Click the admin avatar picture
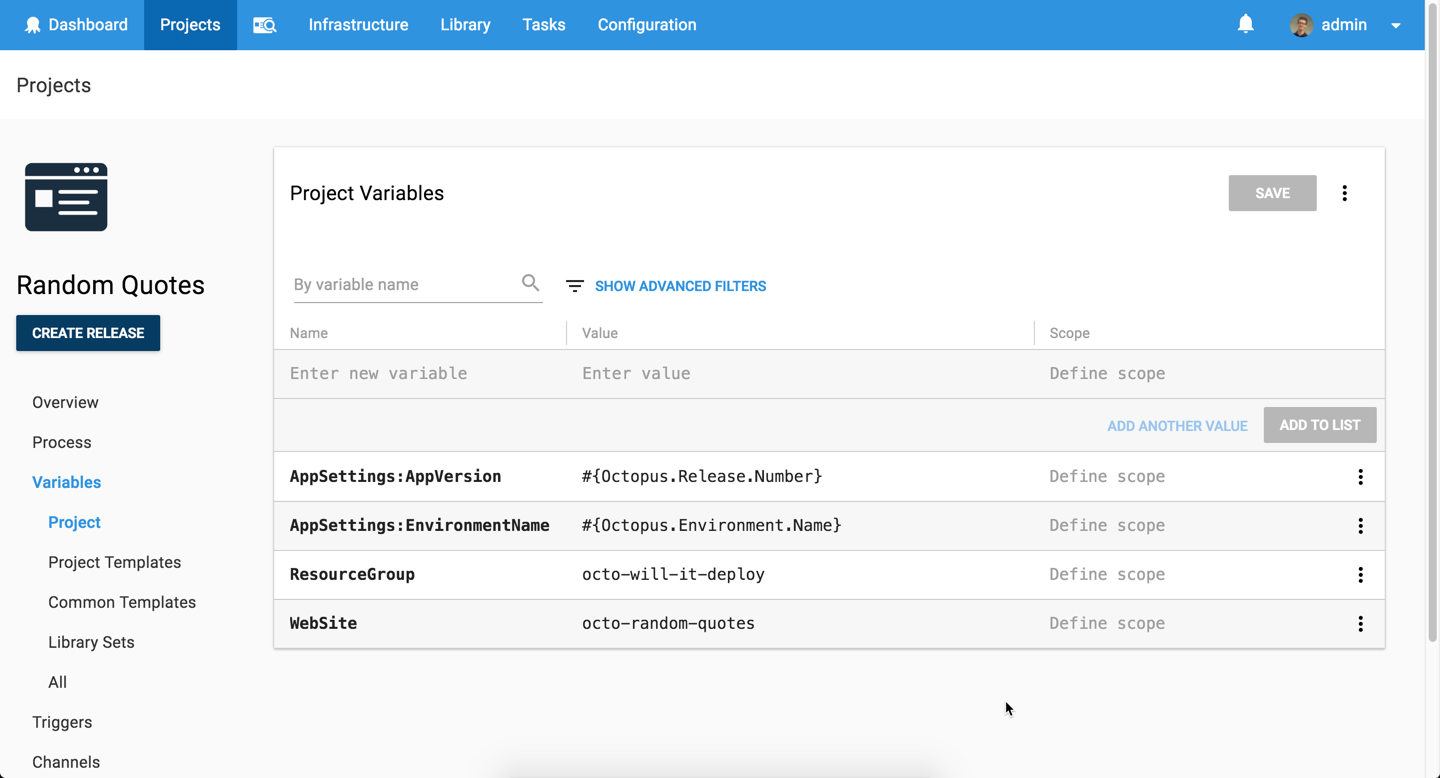1440x778 pixels. [1301, 24]
